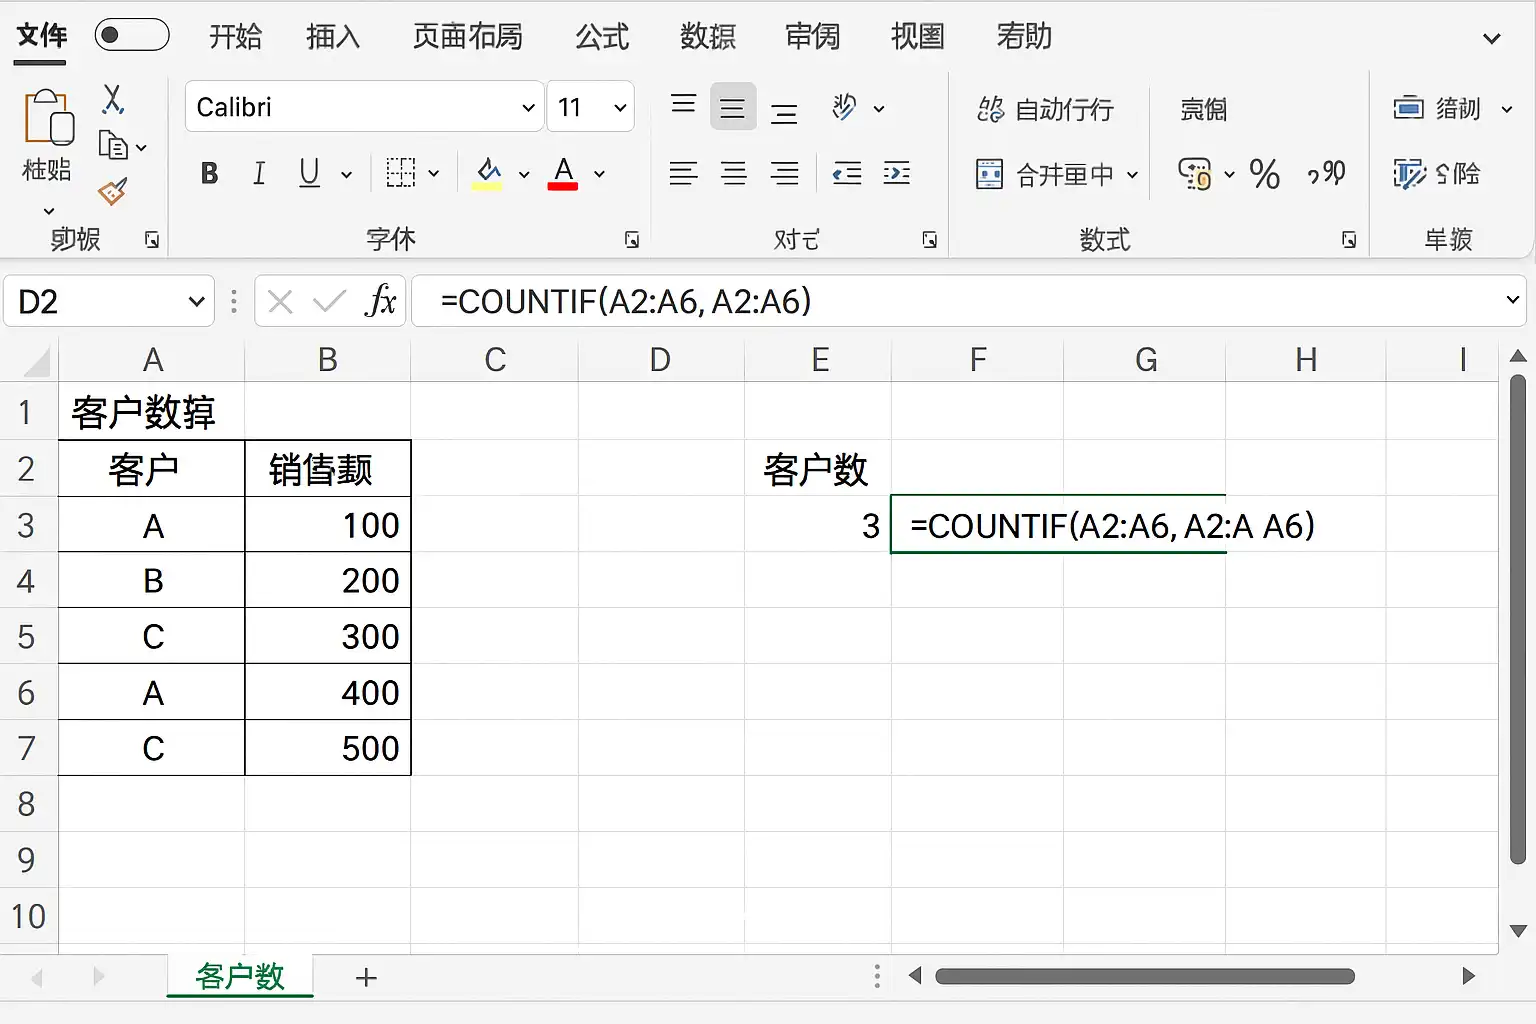Toggle bold formatting
Viewport: 1536px width, 1024px height.
pos(208,173)
